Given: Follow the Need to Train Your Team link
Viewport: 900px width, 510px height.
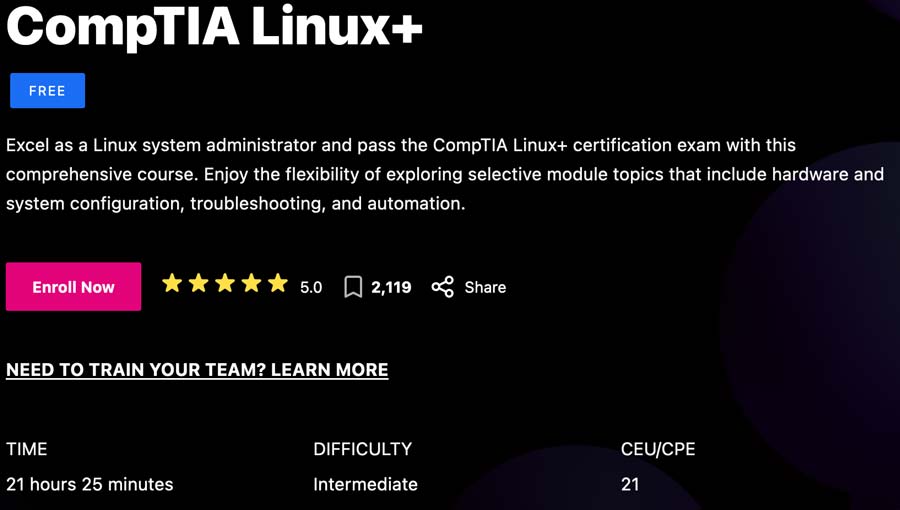Looking at the screenshot, I should 197,370.
